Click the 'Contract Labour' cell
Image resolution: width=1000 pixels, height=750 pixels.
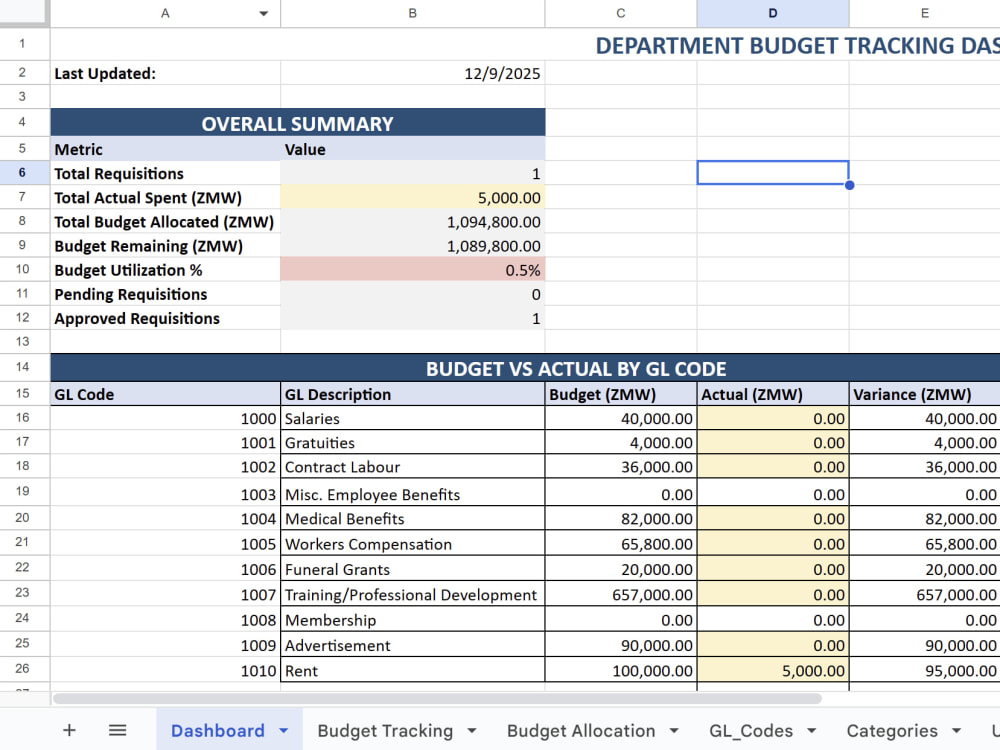pyautogui.click(x=413, y=467)
